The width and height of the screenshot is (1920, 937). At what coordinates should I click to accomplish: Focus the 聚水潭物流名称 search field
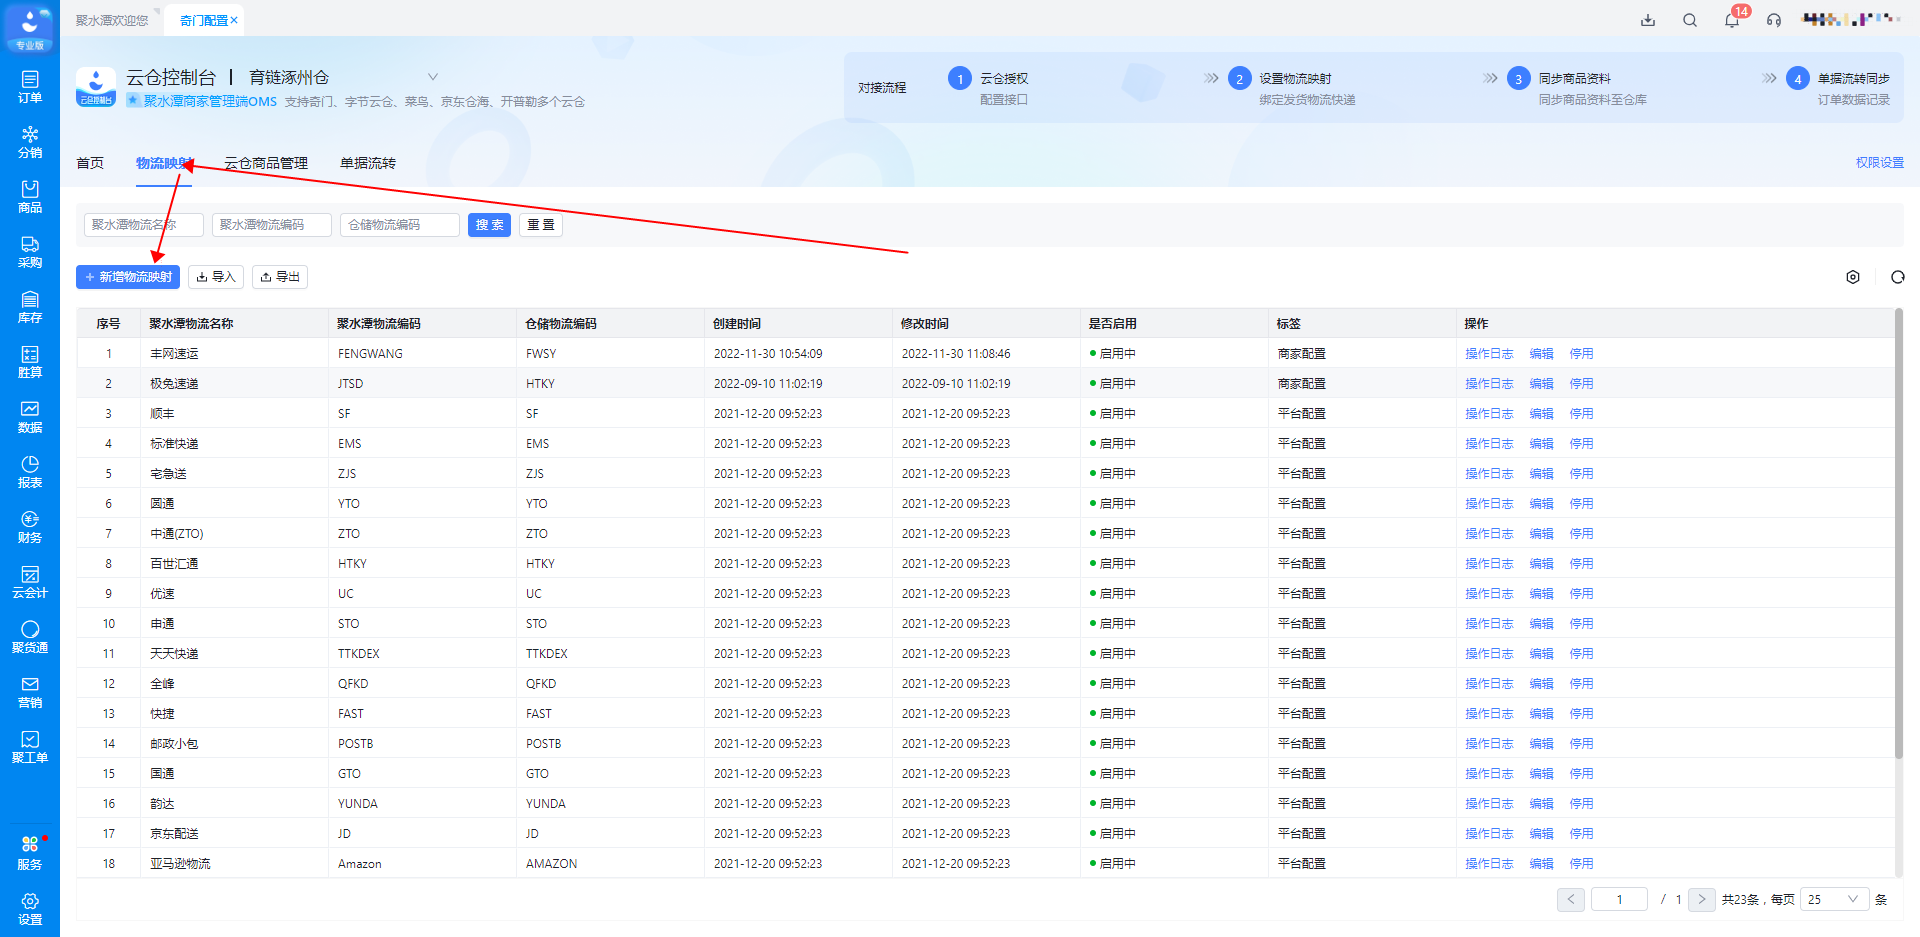click(x=144, y=225)
